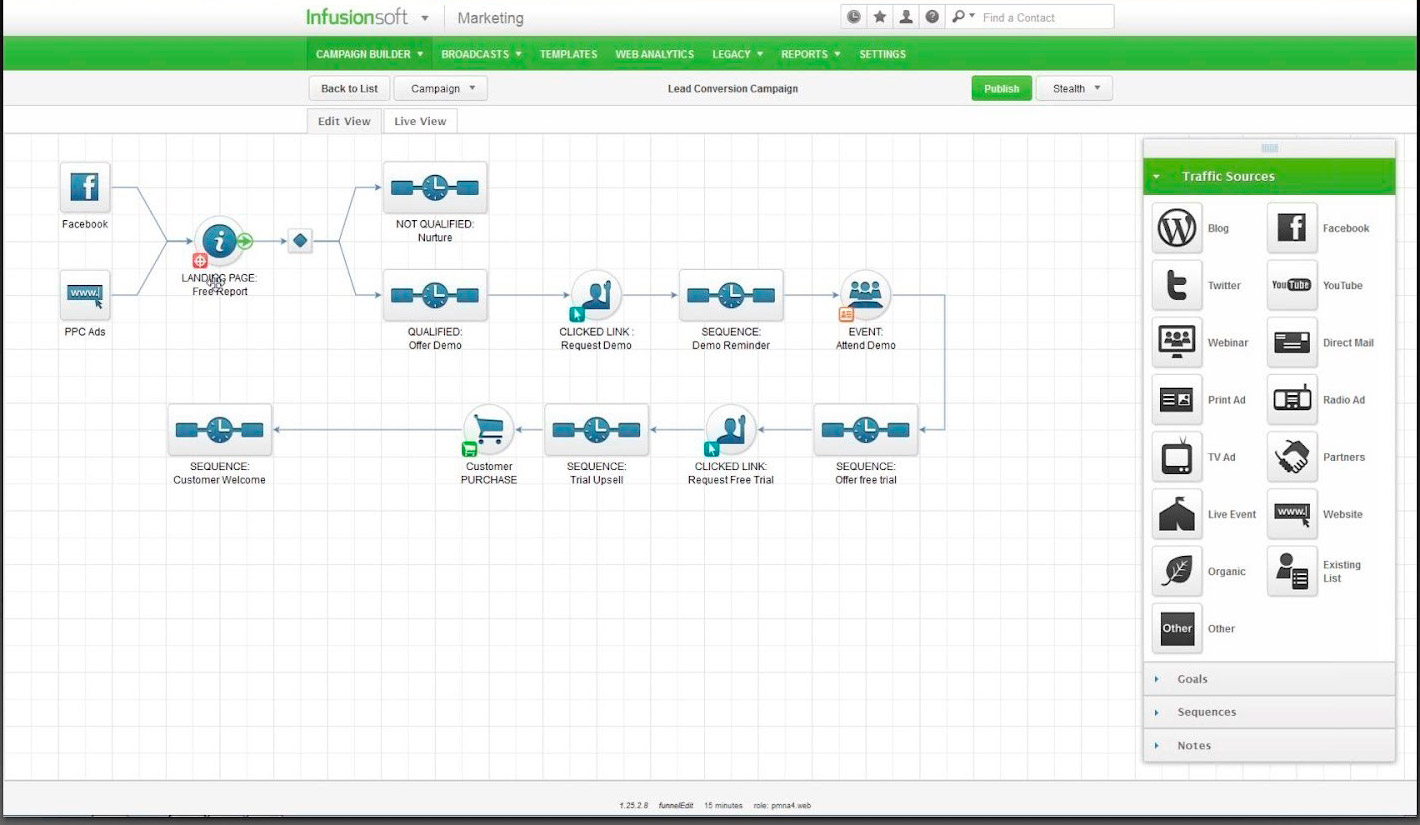Open the Landing Page Free Report goal
The image size is (1420, 825).
[x=219, y=241]
